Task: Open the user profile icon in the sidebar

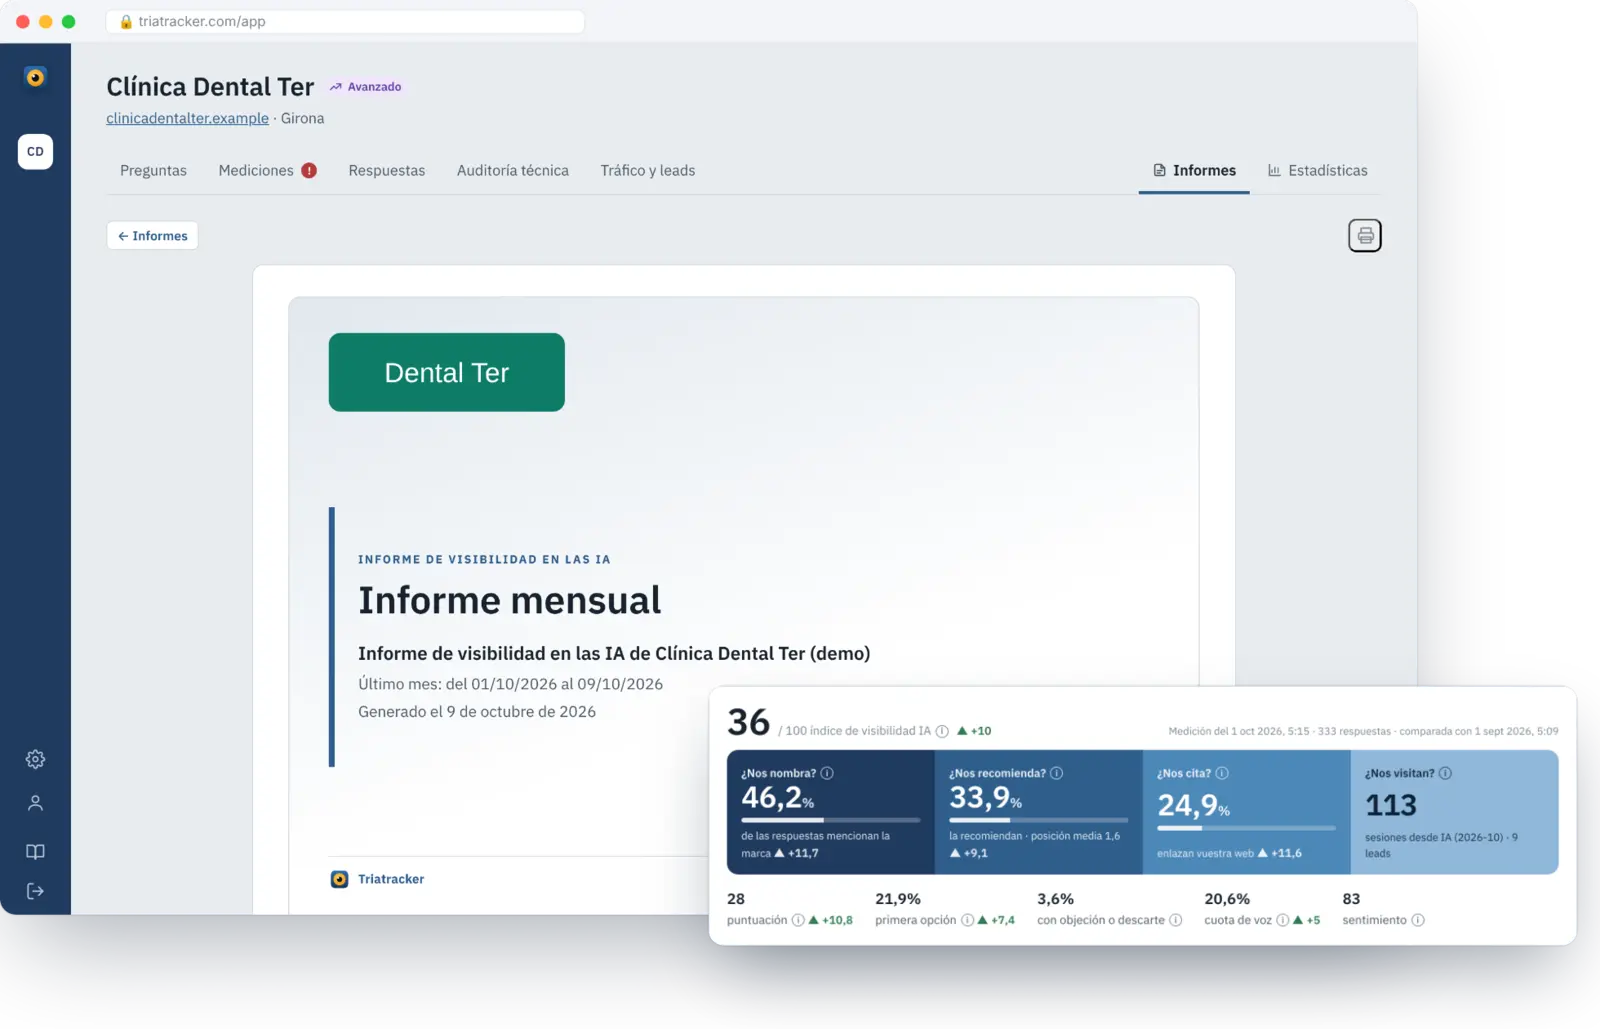Action: pyautogui.click(x=35, y=803)
